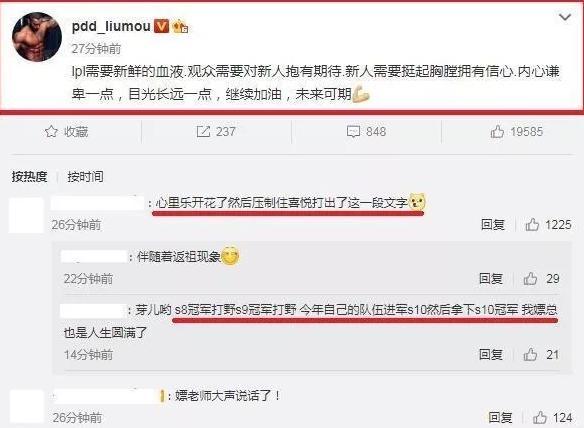Click the pdd_liumou profile avatar
The width and height of the screenshot is (584, 428).
point(37,37)
